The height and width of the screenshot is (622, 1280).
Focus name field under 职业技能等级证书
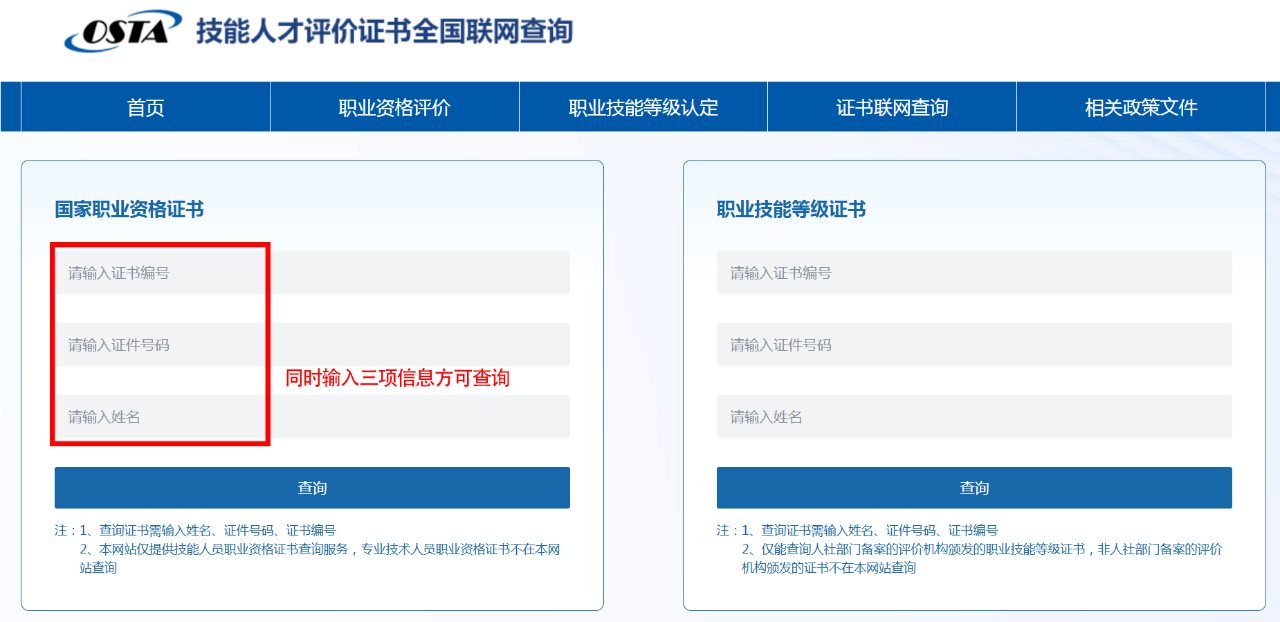pyautogui.click(x=974, y=417)
